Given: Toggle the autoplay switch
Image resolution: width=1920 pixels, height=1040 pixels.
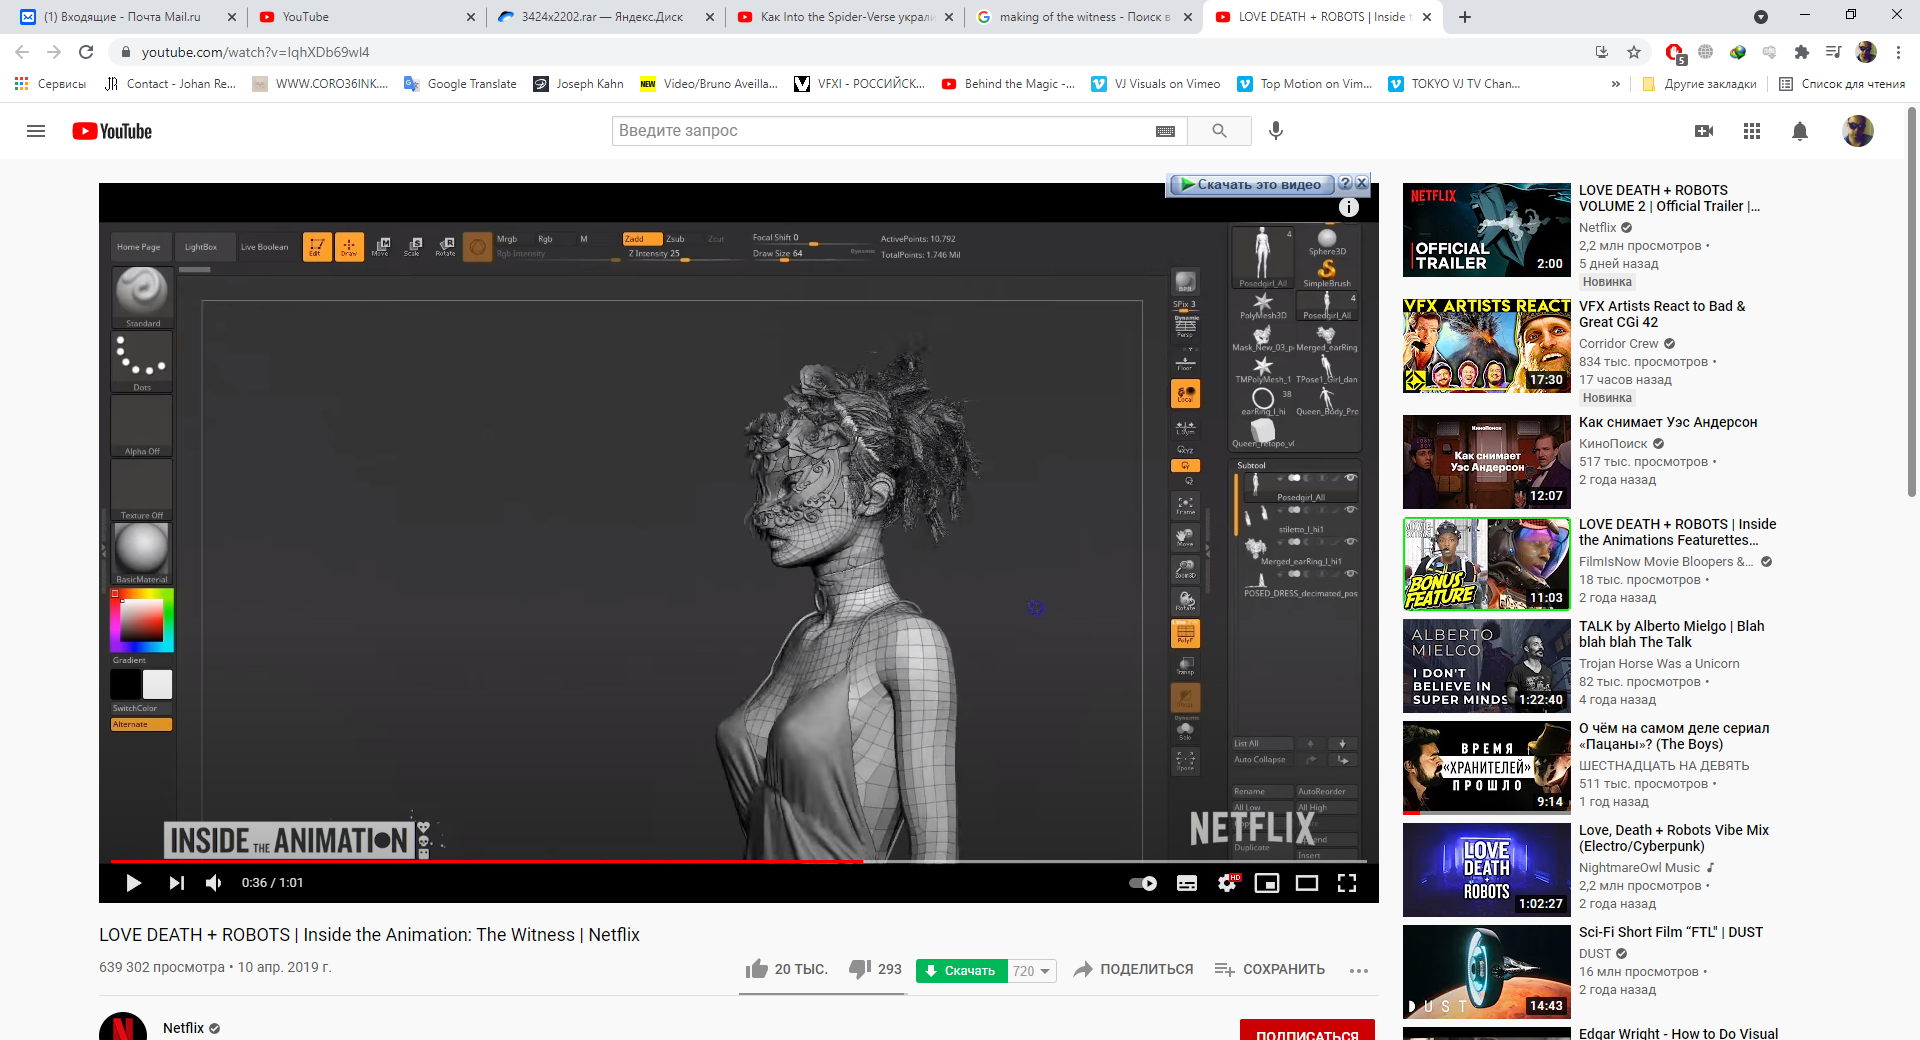Looking at the screenshot, I should [x=1143, y=883].
